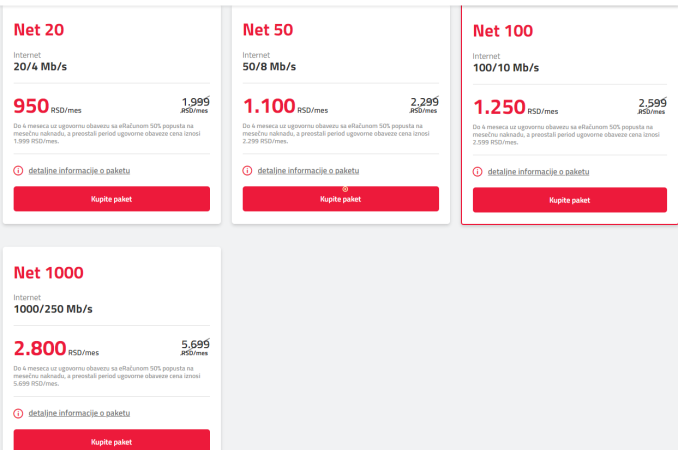This screenshot has height=450, width=678.
Task: Buy the Net 50 package with Kupite paket
Action: tap(341, 199)
